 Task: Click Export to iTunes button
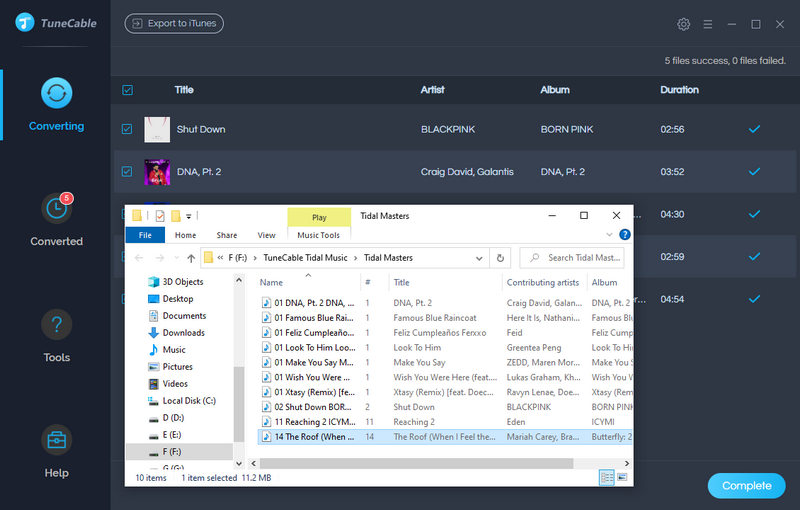(x=174, y=23)
